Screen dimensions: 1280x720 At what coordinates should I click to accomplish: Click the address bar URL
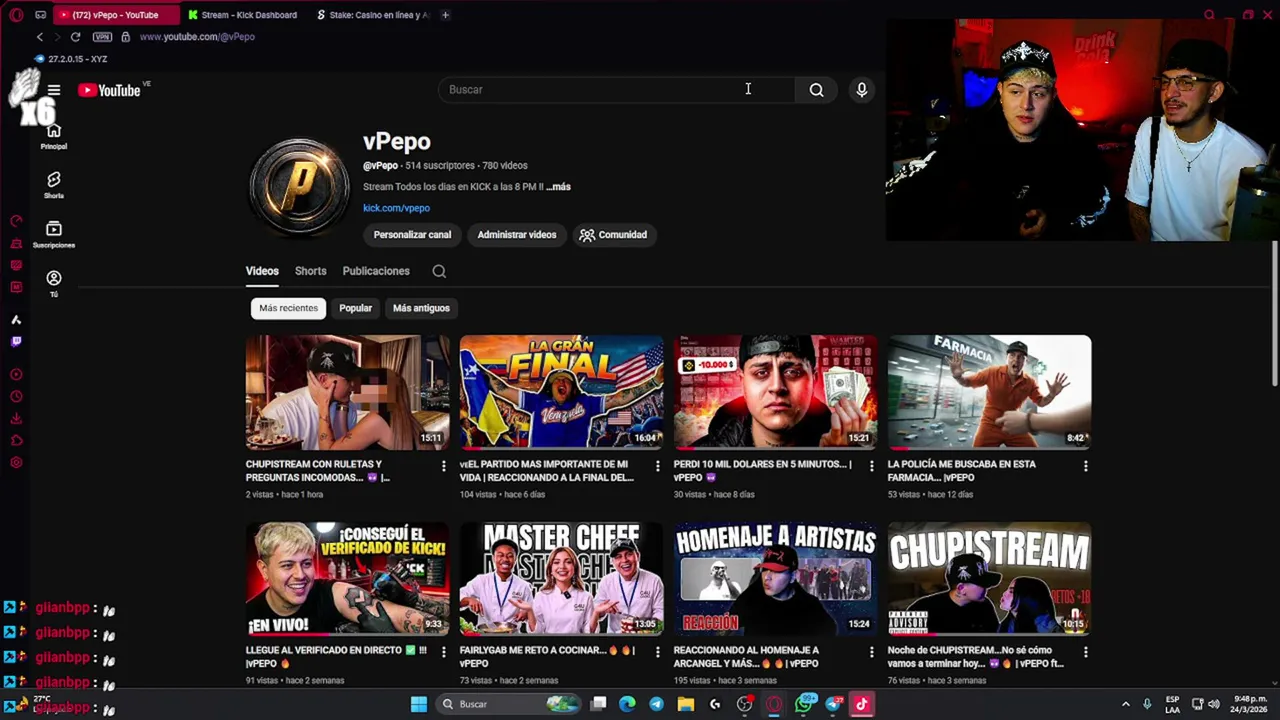(x=197, y=37)
